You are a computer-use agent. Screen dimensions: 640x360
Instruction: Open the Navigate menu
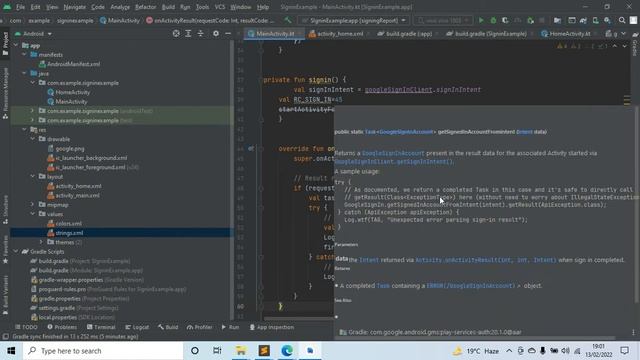pyautogui.click(x=74, y=7)
